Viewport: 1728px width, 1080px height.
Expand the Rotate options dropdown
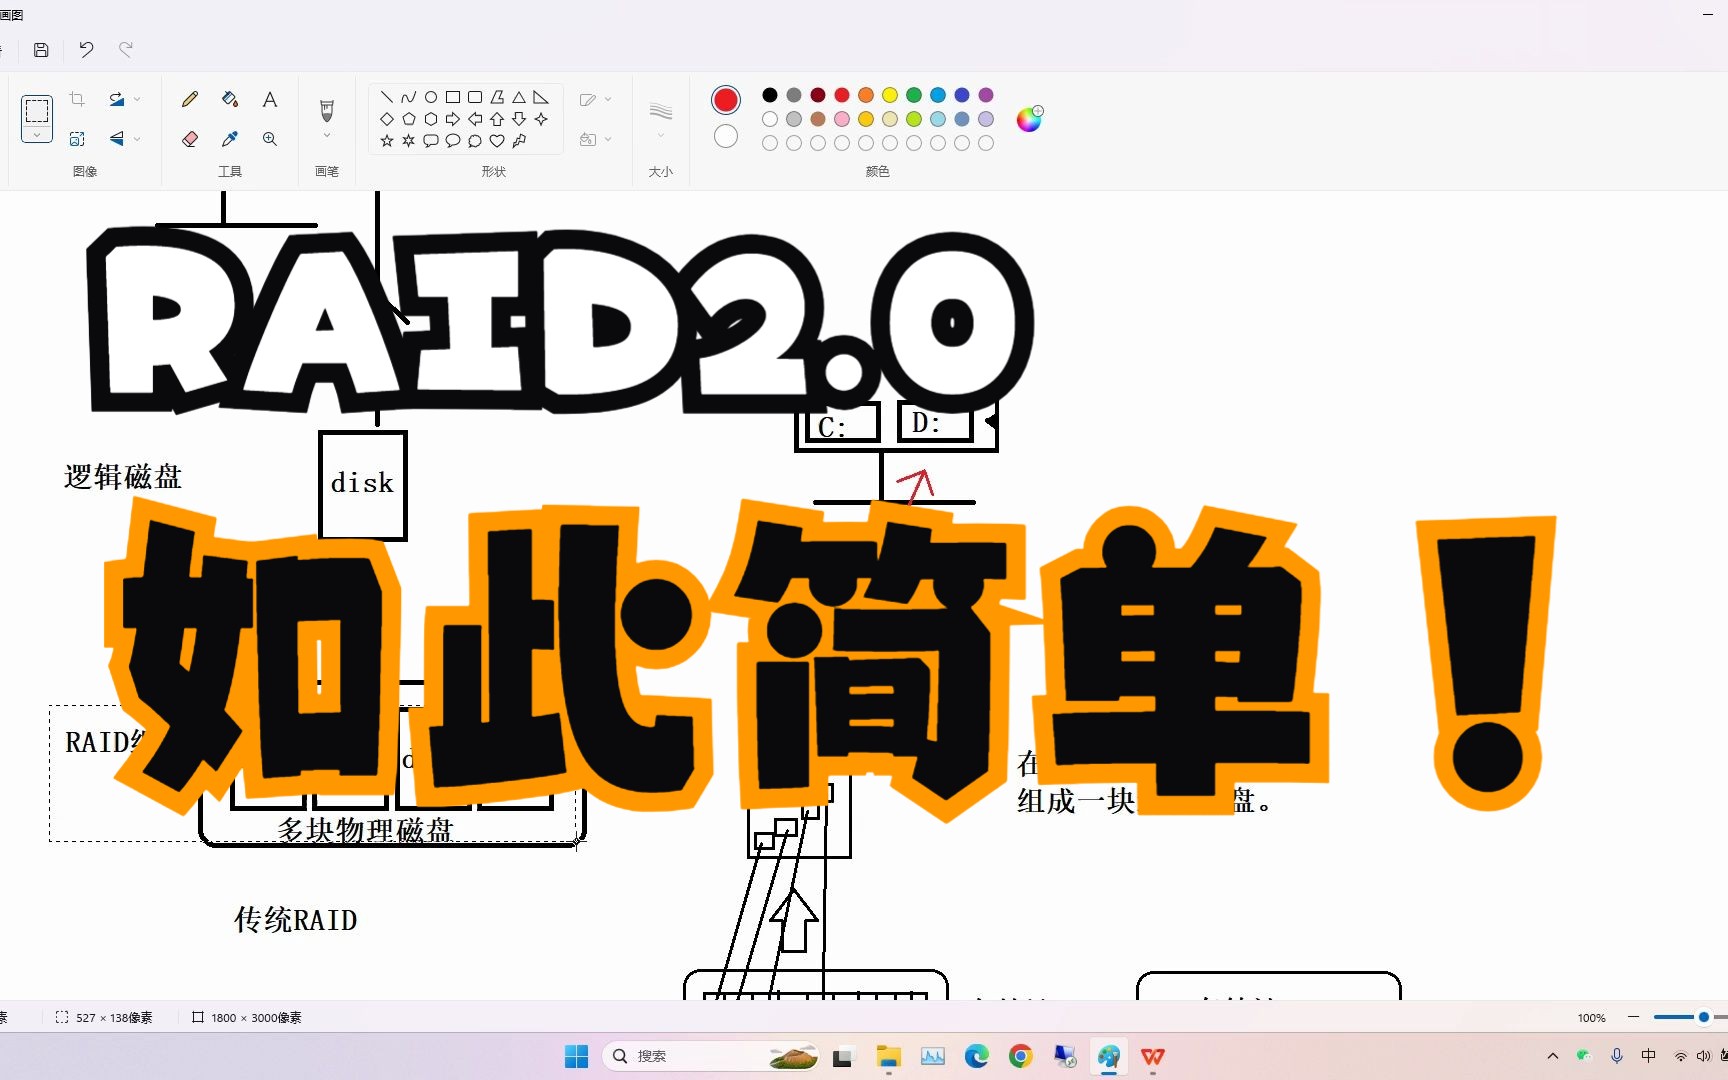137,99
